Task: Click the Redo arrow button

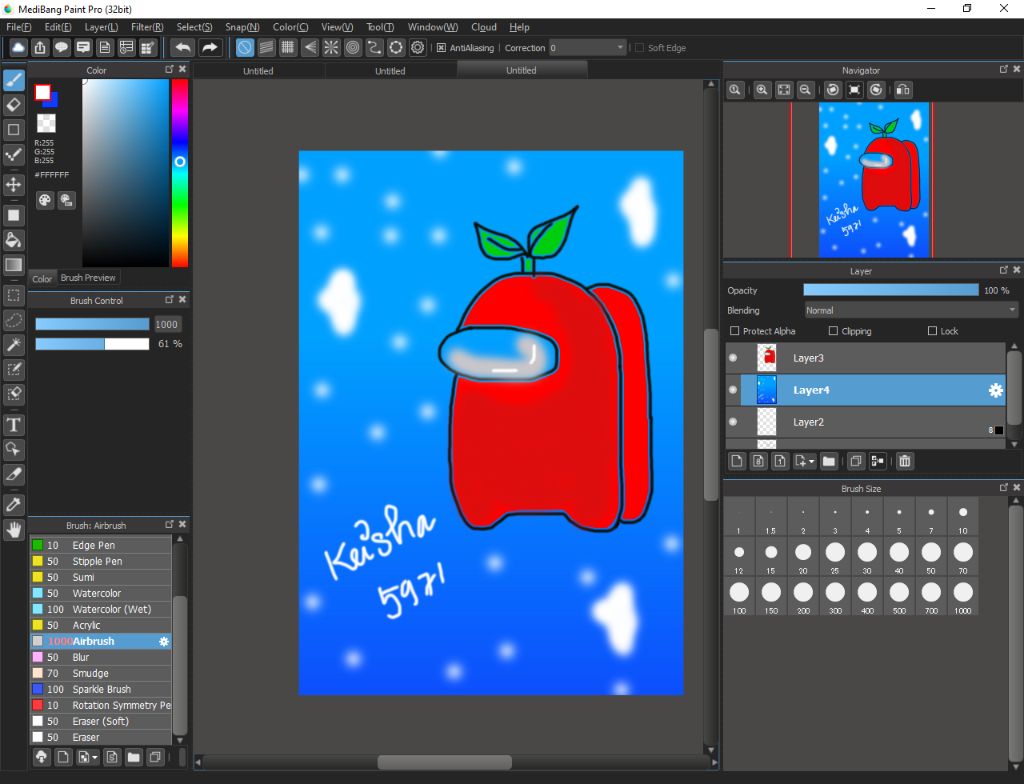Action: (209, 48)
